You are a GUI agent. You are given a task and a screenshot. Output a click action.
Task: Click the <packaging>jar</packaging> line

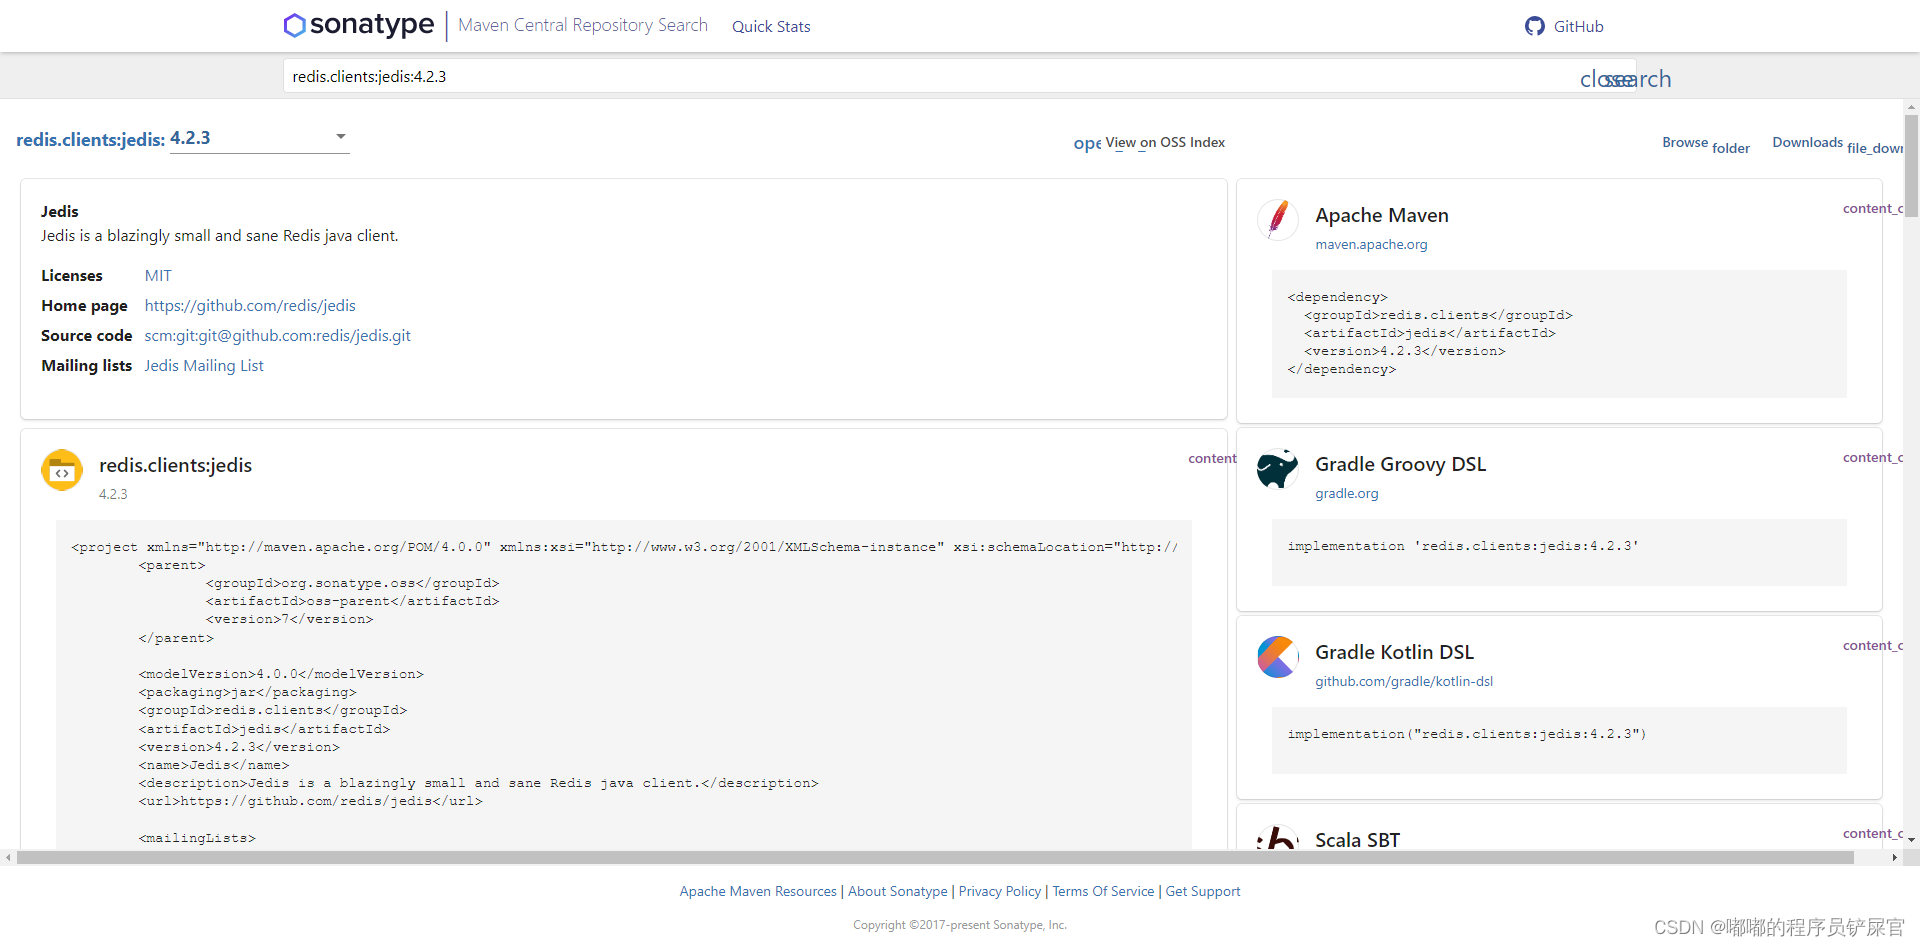(247, 692)
